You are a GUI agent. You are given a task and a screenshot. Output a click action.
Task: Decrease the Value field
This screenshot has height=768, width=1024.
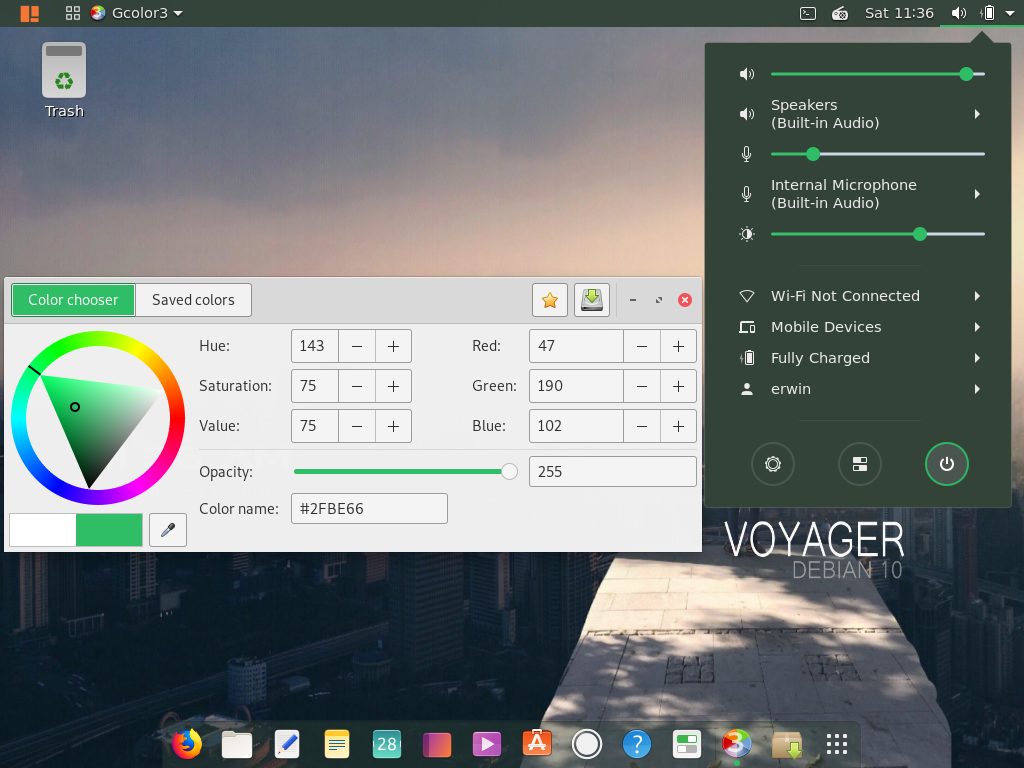tap(357, 426)
